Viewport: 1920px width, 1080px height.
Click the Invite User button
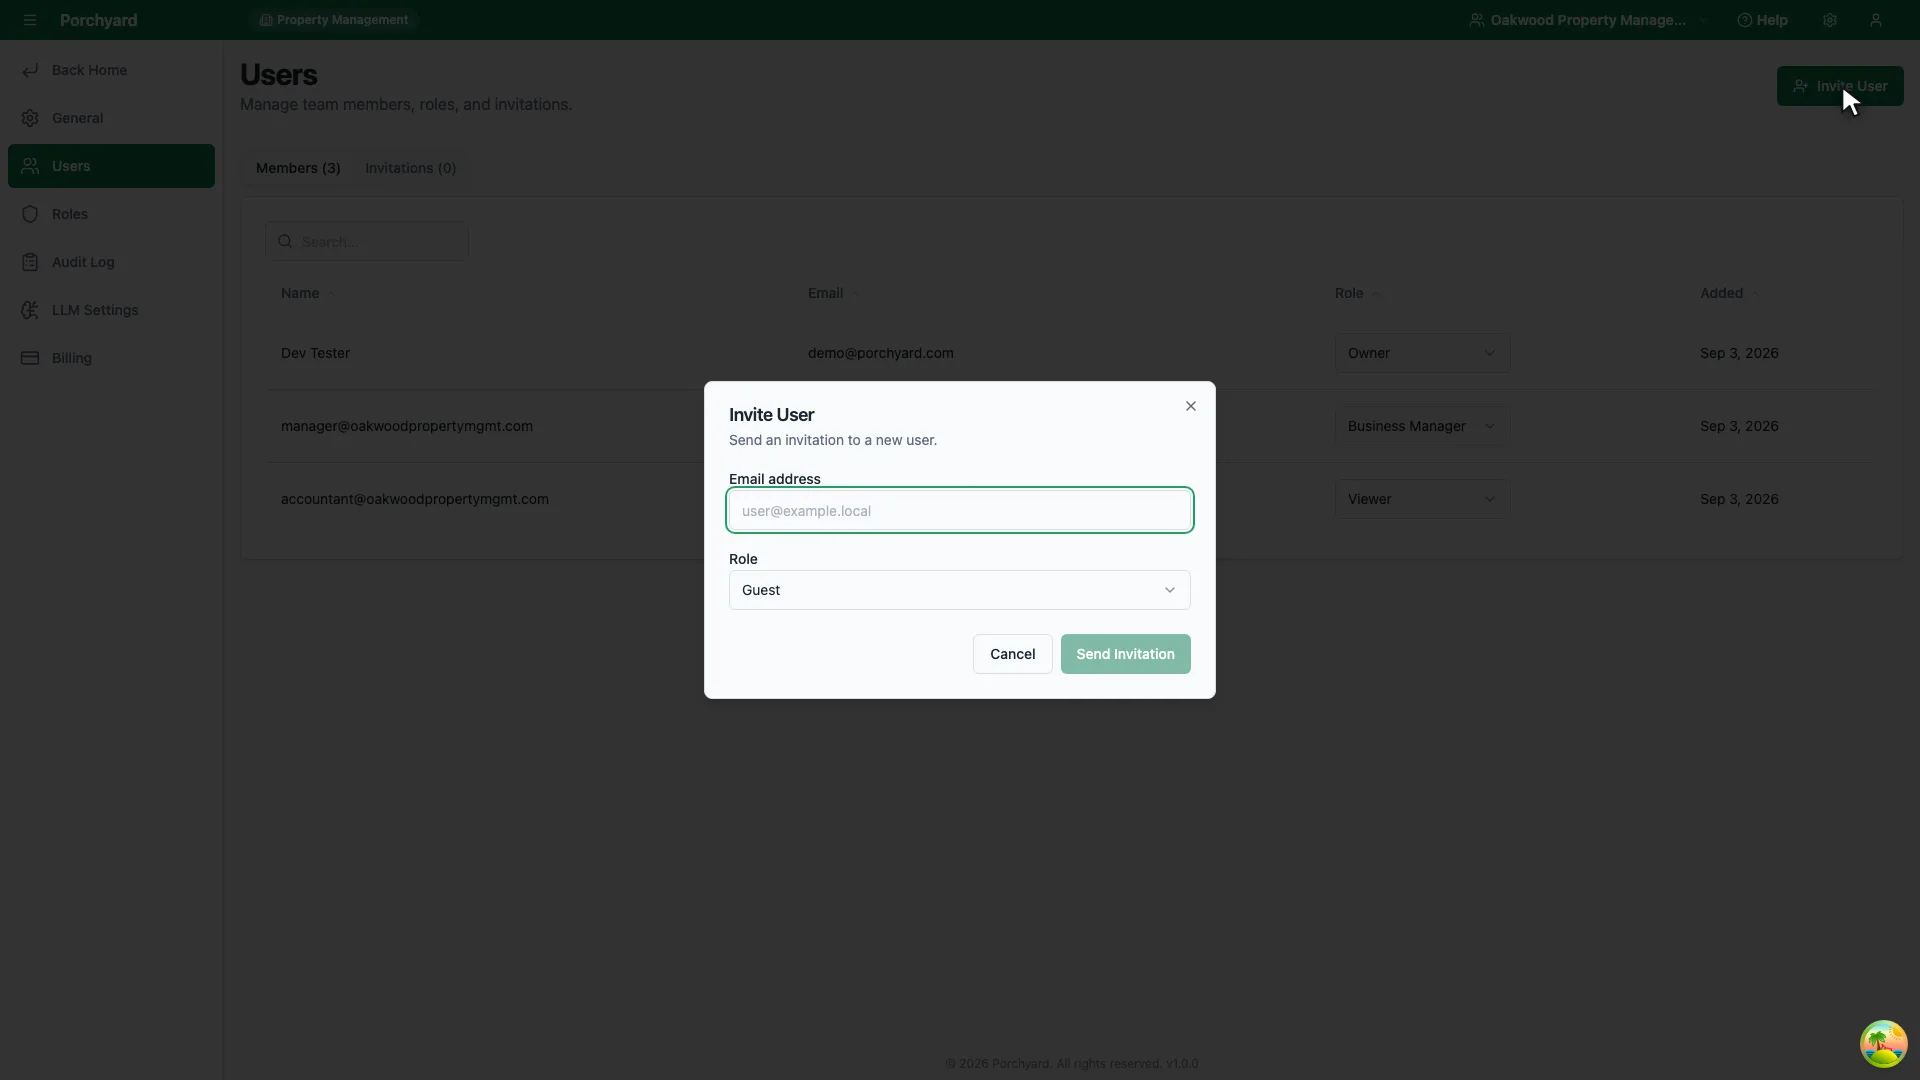tap(1839, 86)
